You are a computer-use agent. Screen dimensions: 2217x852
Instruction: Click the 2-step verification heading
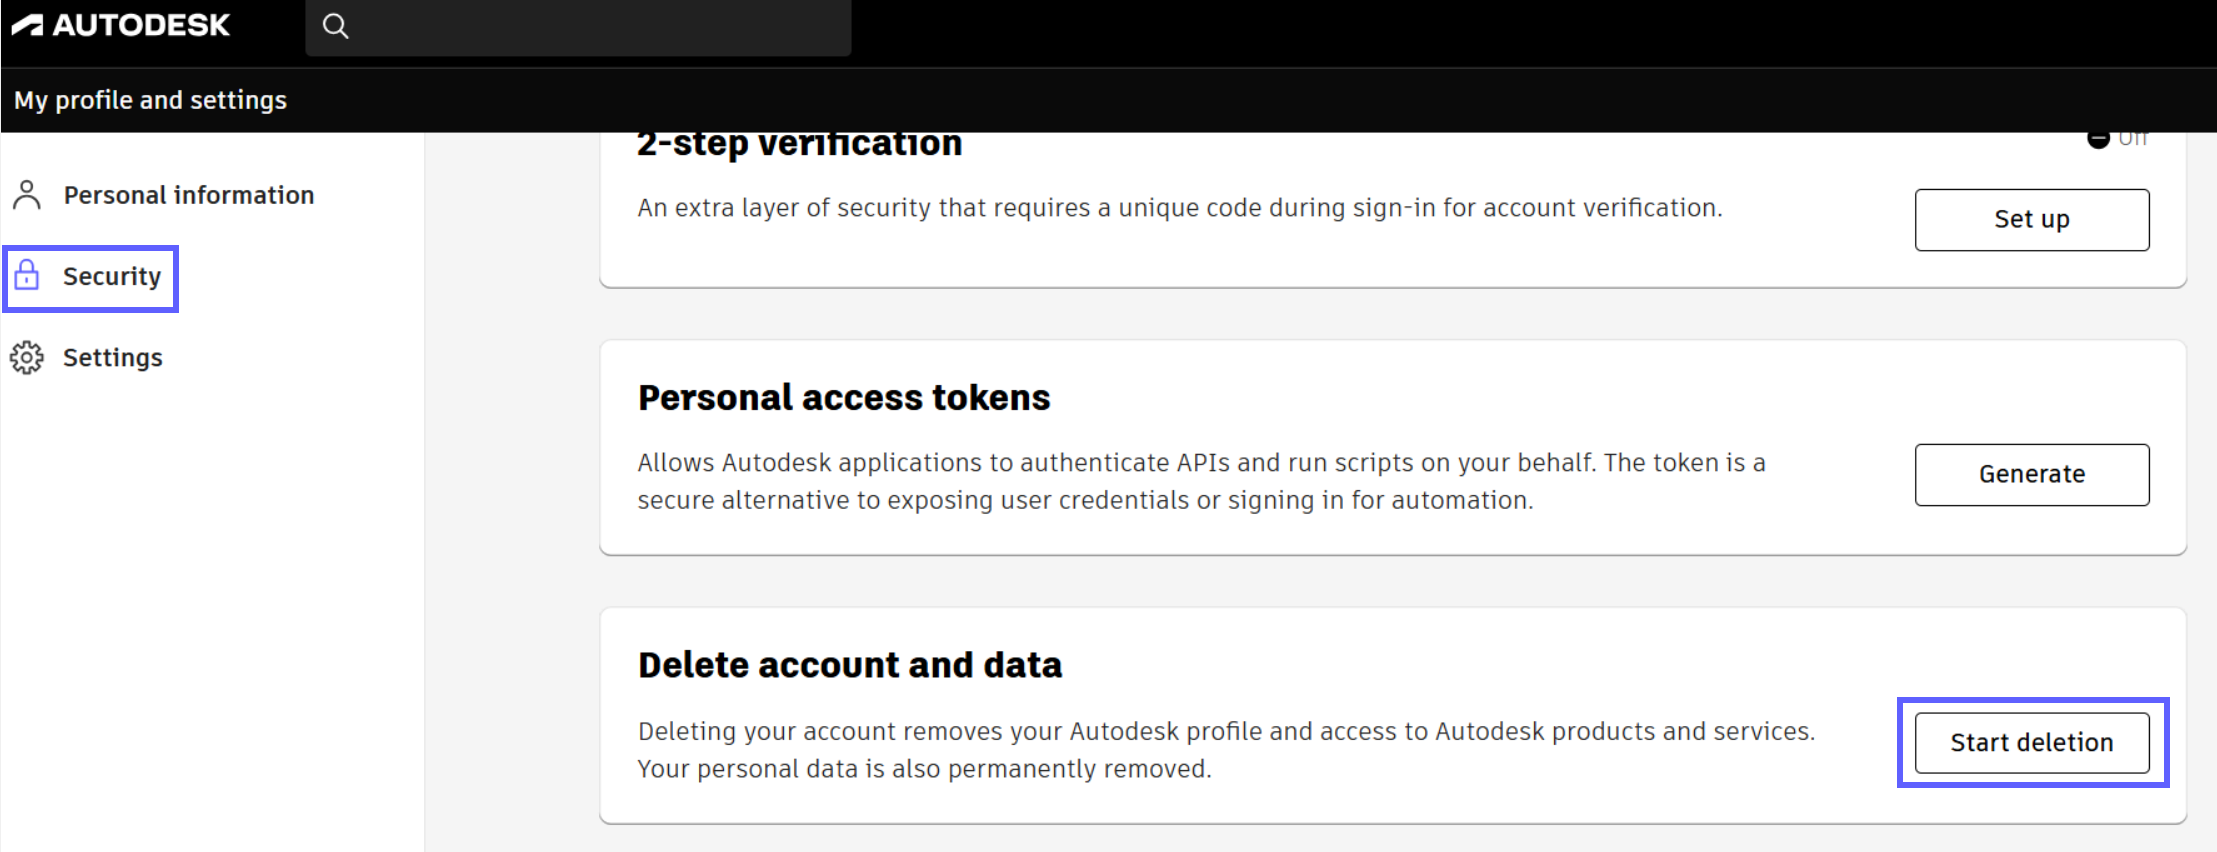(x=799, y=145)
